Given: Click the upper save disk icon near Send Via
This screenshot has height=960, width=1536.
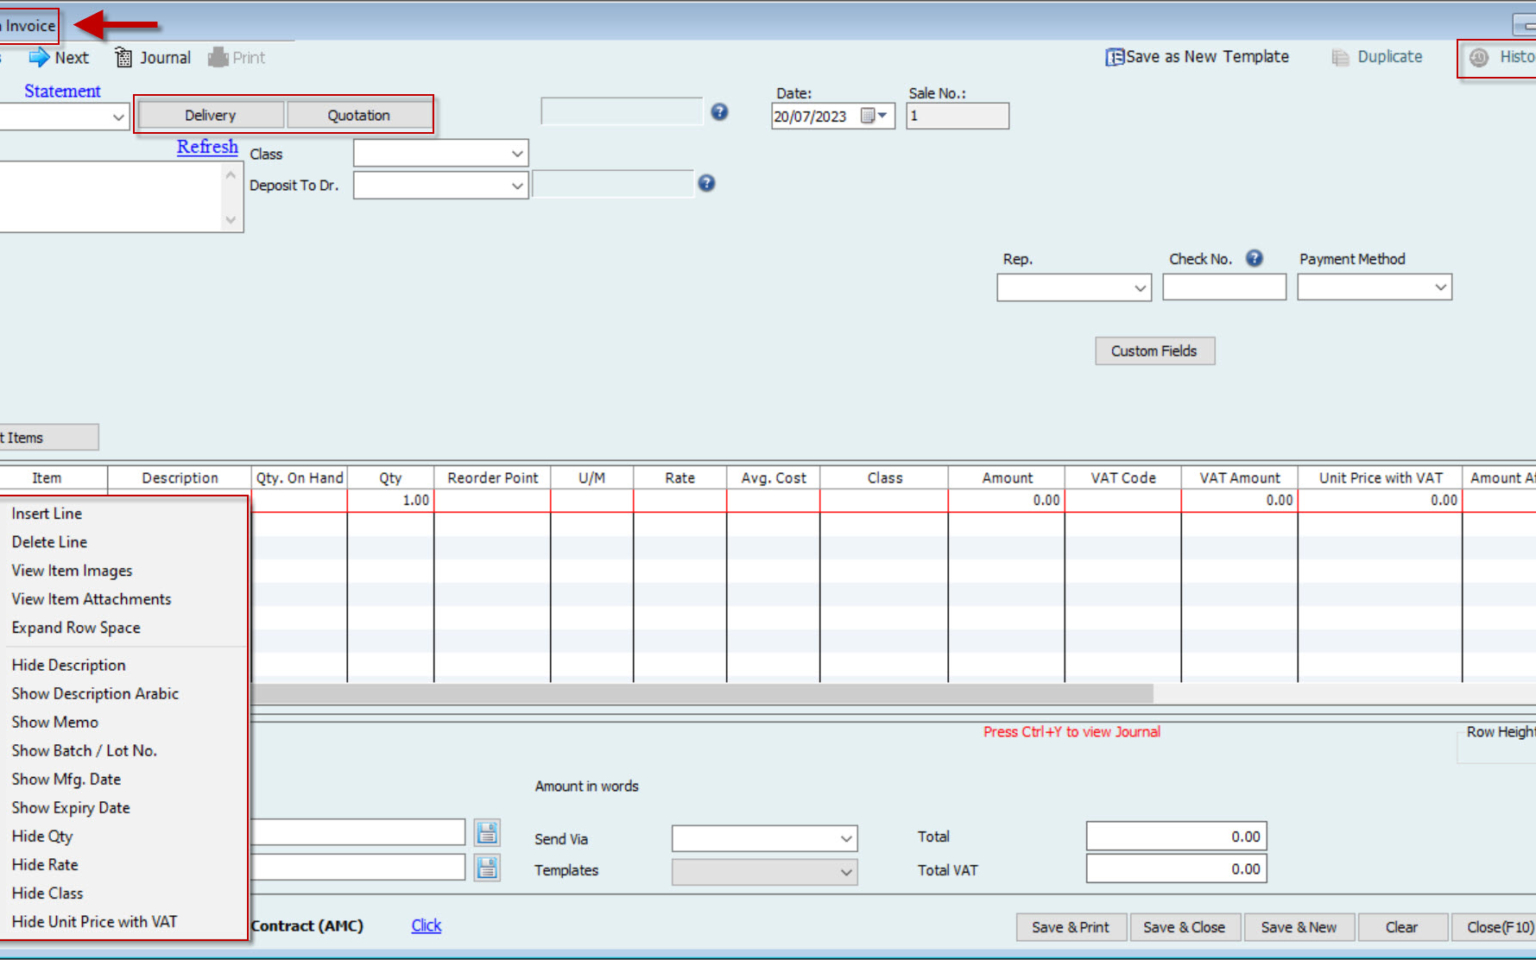Looking at the screenshot, I should point(487,832).
